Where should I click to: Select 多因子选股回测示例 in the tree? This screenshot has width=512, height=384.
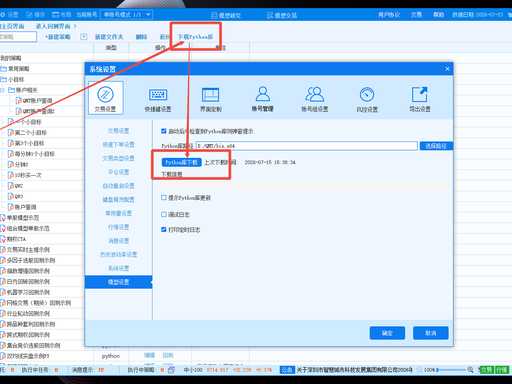click(x=28, y=260)
